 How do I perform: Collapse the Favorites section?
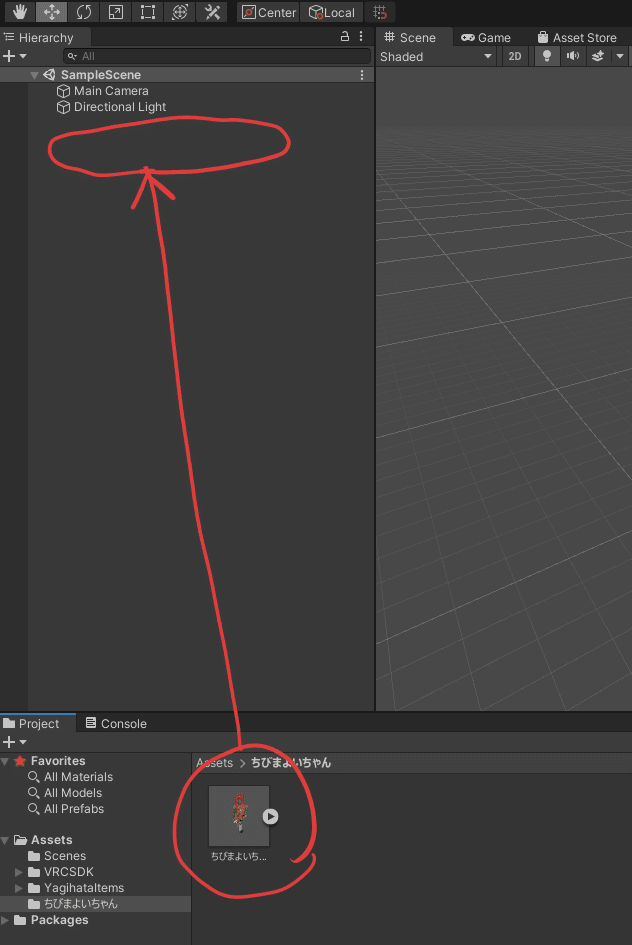coord(5,761)
